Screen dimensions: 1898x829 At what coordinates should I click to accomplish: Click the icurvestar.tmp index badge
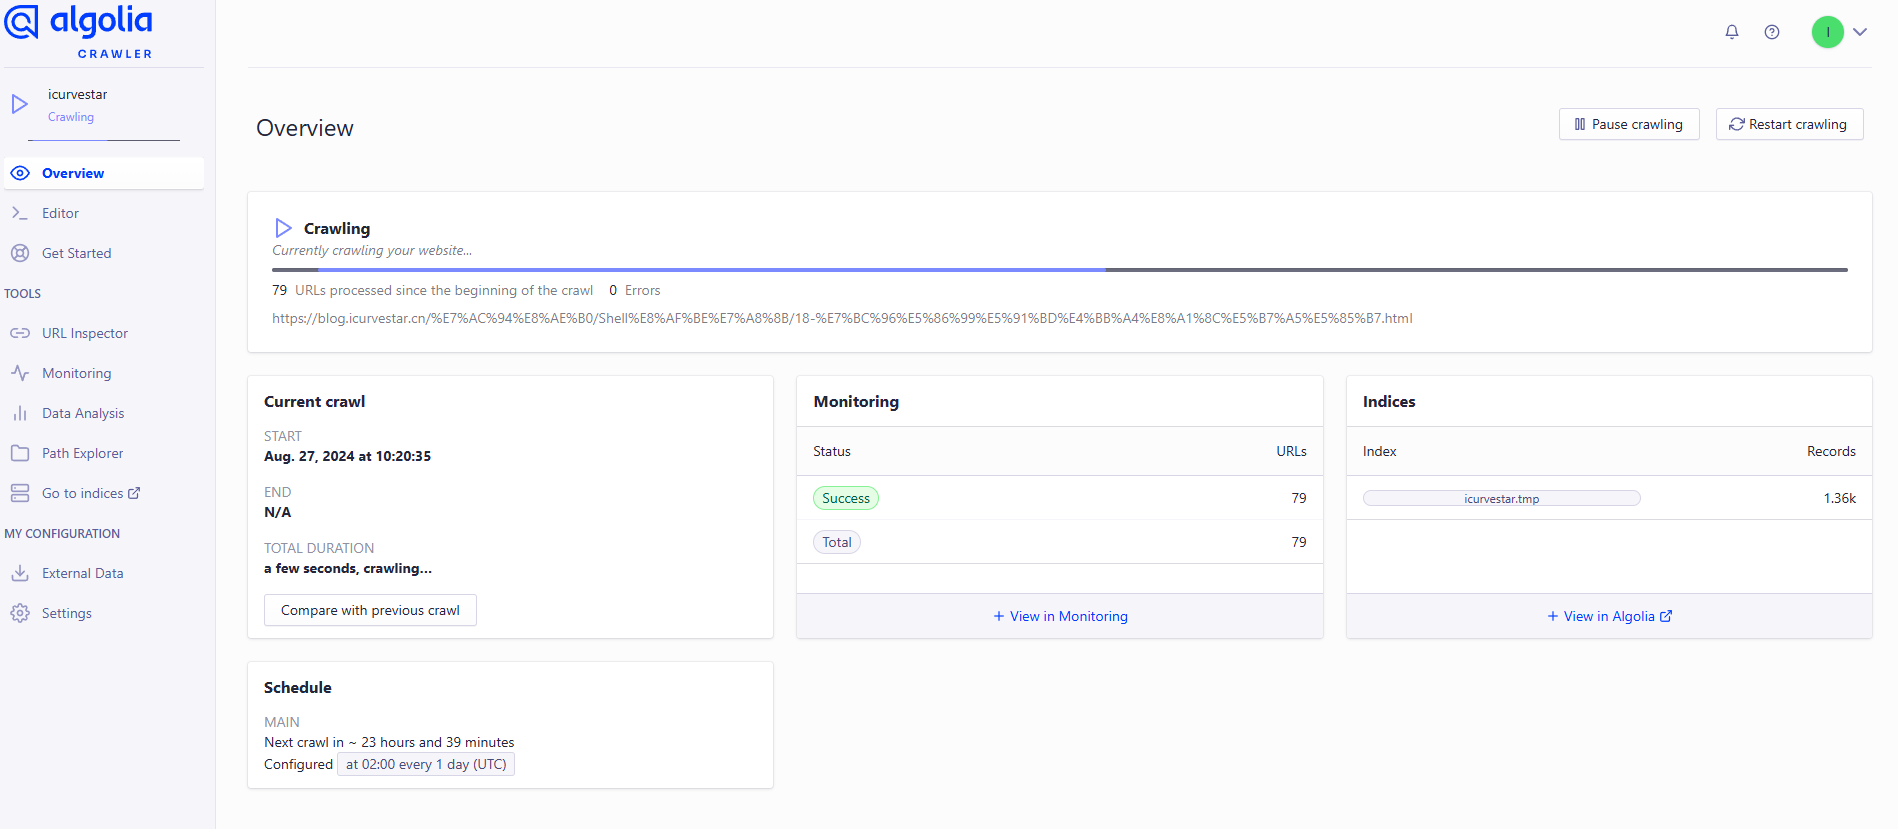coord(1501,498)
